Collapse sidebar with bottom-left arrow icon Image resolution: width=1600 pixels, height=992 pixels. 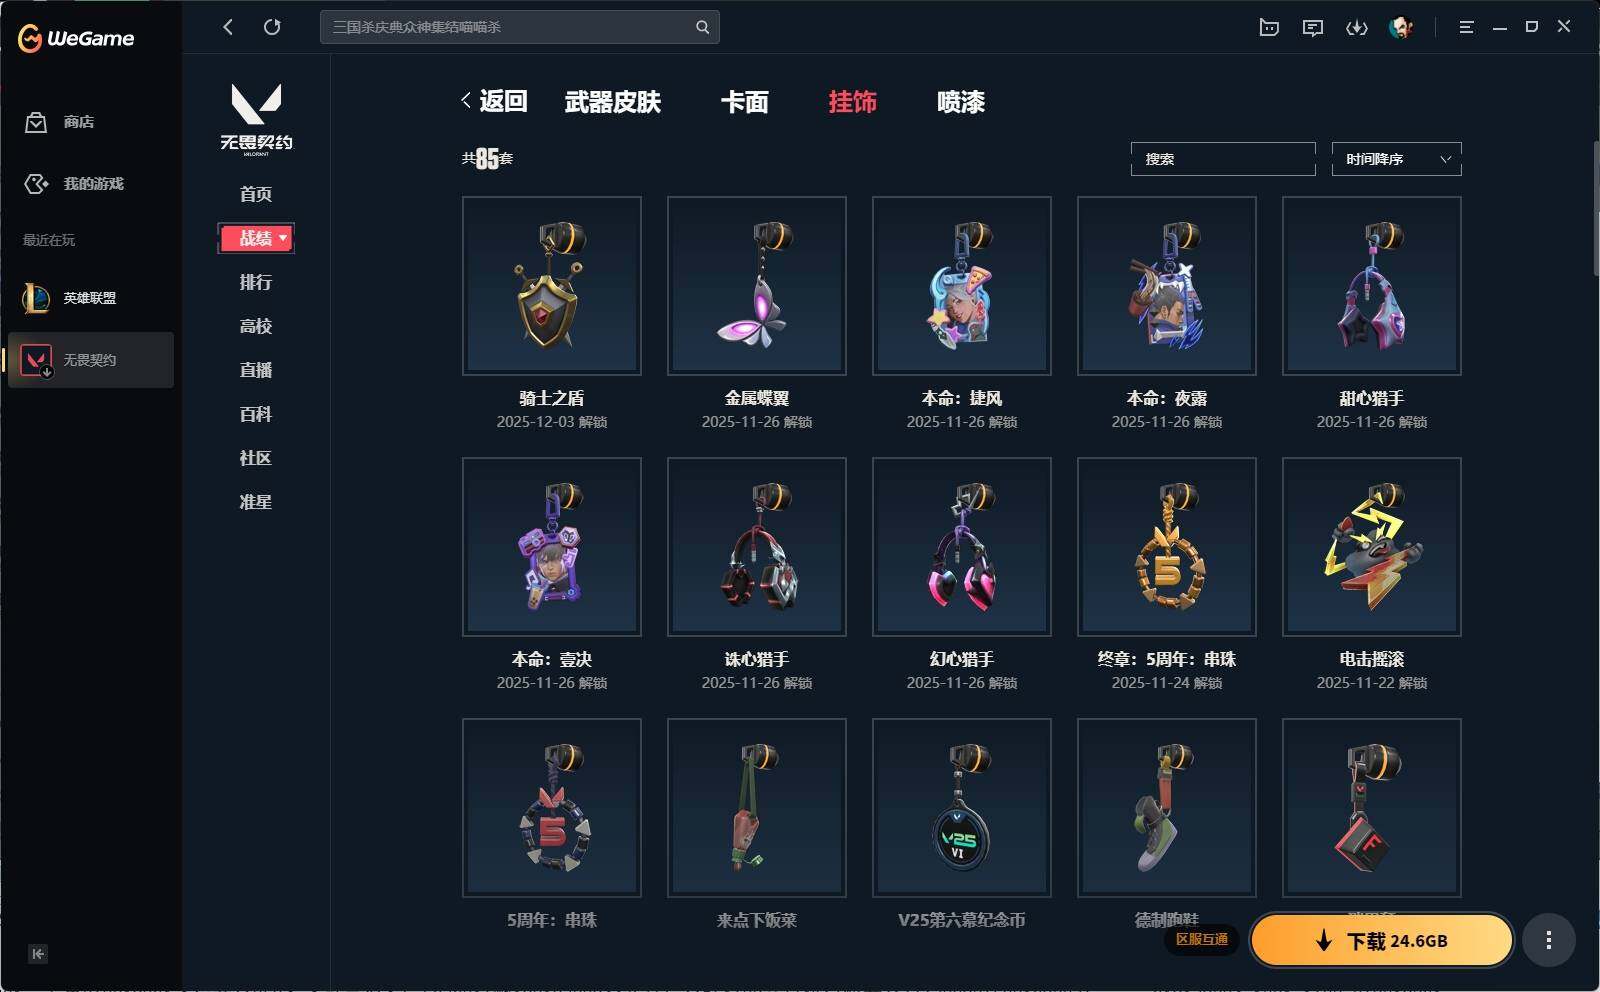coord(38,954)
